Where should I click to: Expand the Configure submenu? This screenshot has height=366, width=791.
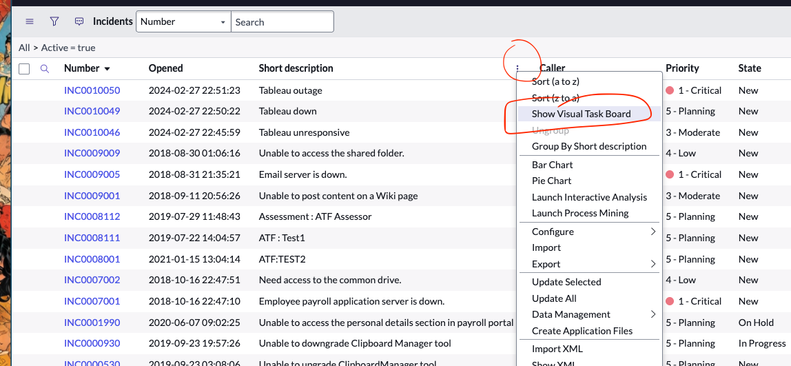tap(589, 232)
